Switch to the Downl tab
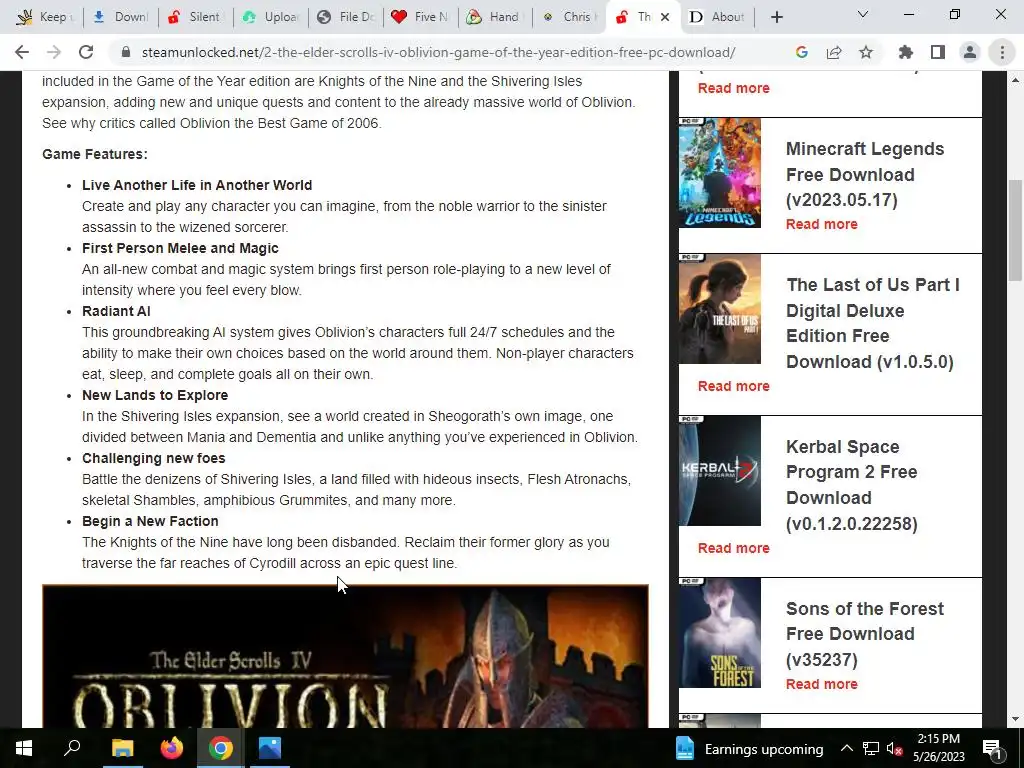Image resolution: width=1024 pixels, height=768 pixels. [121, 17]
